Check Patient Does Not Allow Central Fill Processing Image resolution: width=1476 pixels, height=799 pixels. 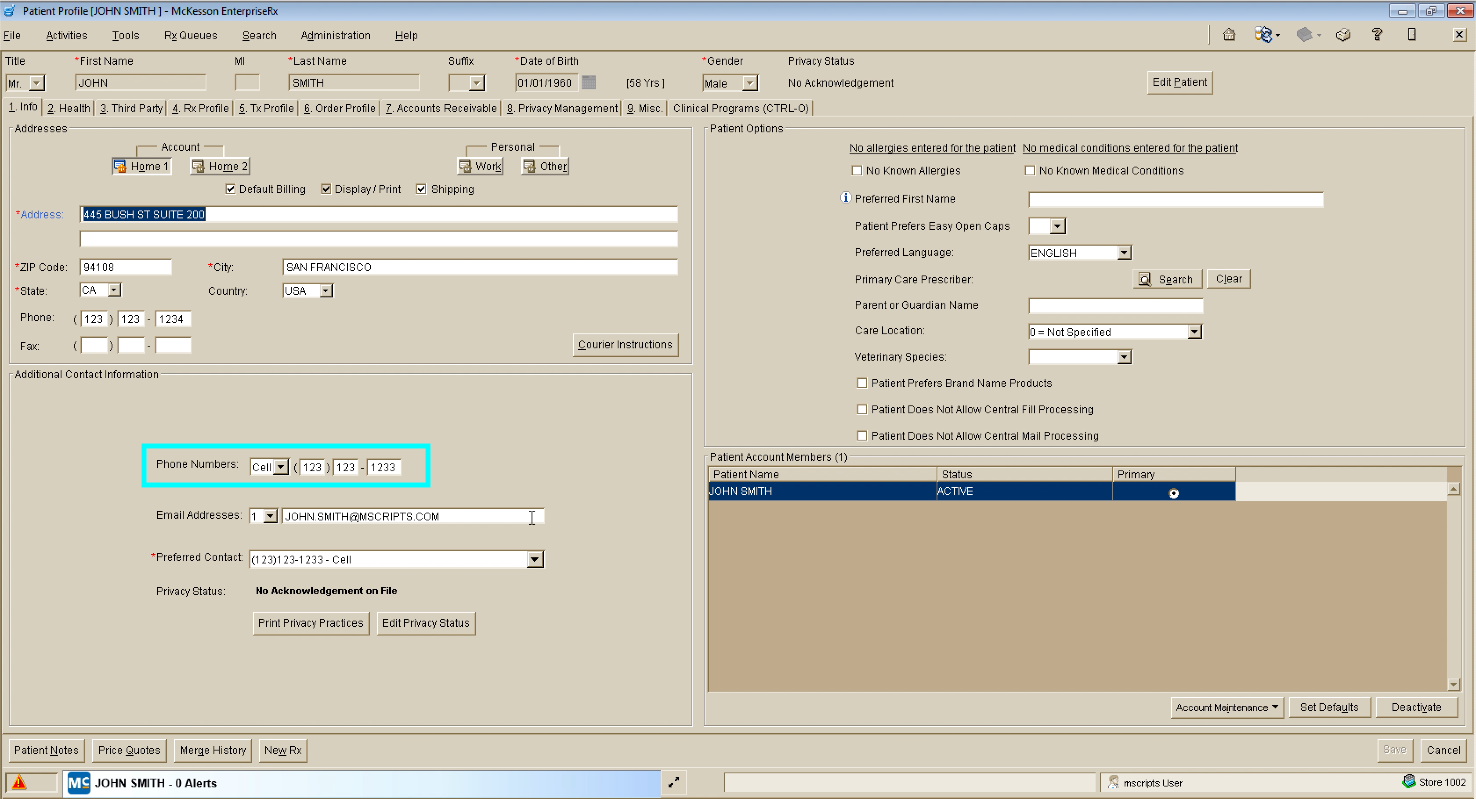click(862, 409)
